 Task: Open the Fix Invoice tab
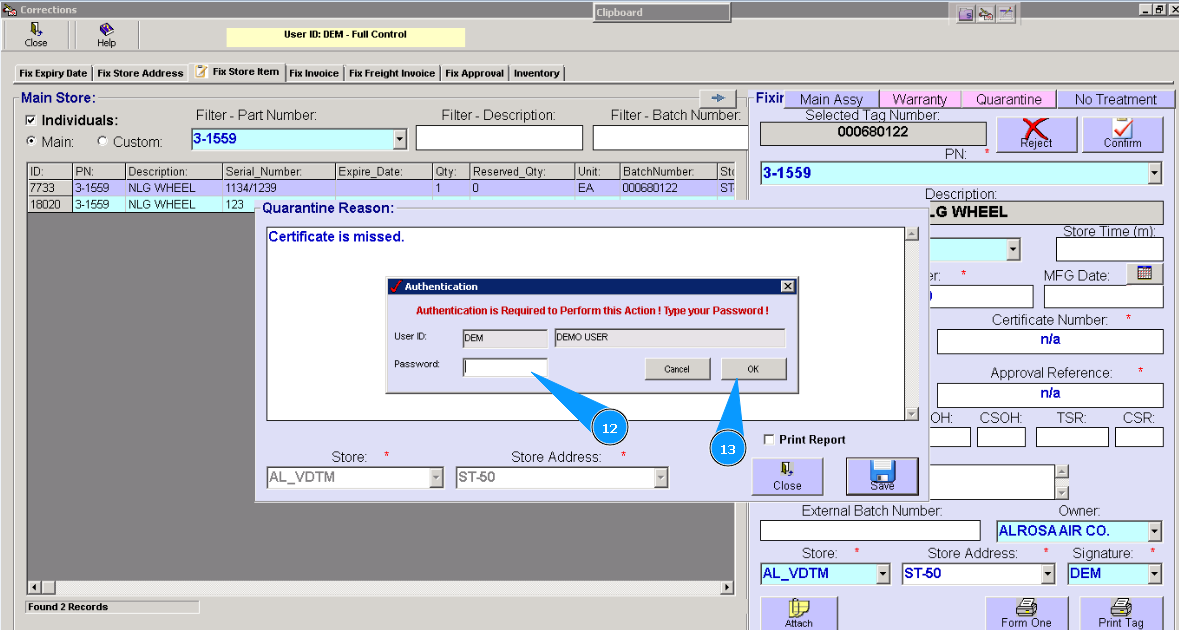click(314, 73)
